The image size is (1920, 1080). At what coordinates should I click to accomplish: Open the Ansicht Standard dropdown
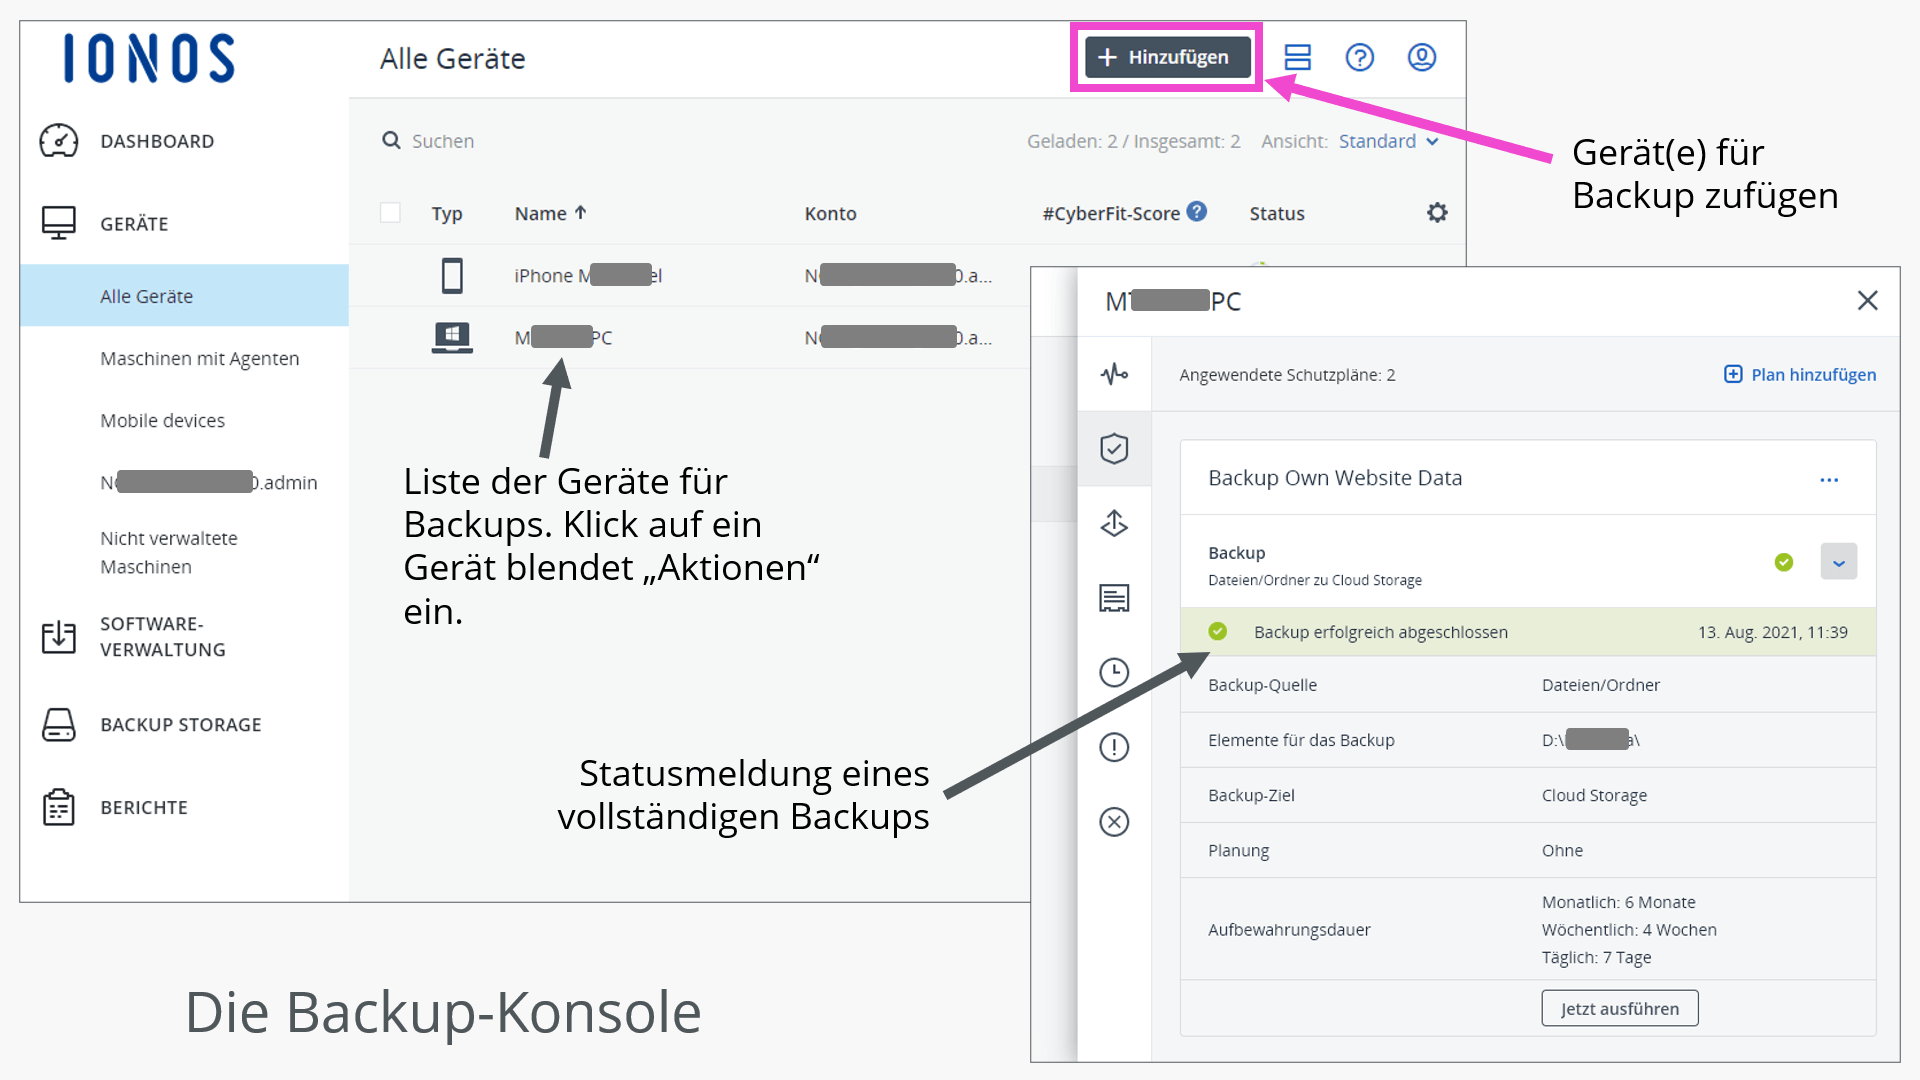[1388, 141]
